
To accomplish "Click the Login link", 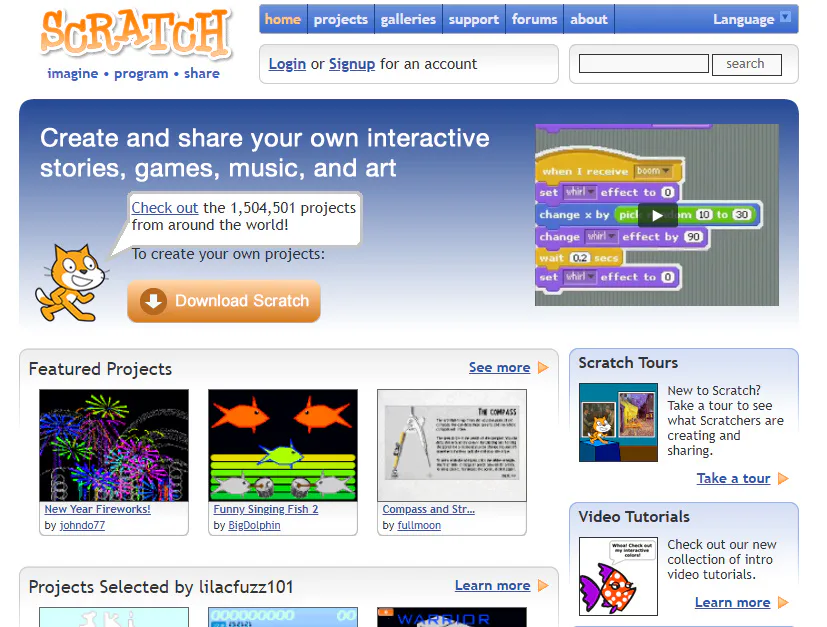I will pyautogui.click(x=287, y=64).
